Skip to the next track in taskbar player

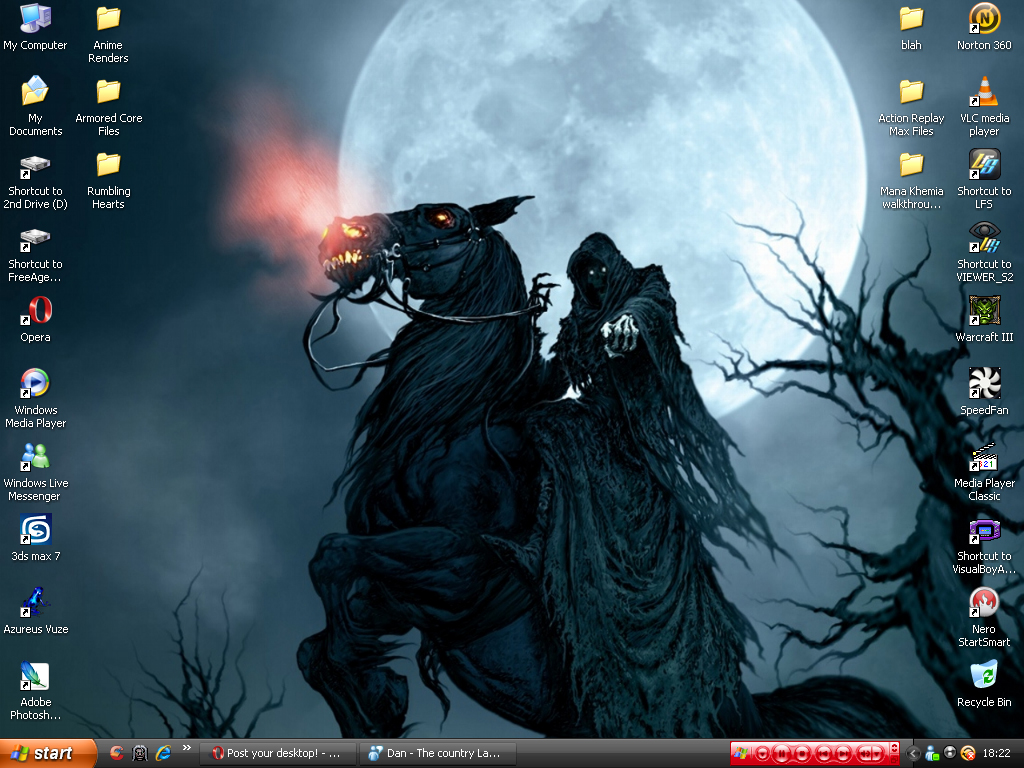[844, 754]
